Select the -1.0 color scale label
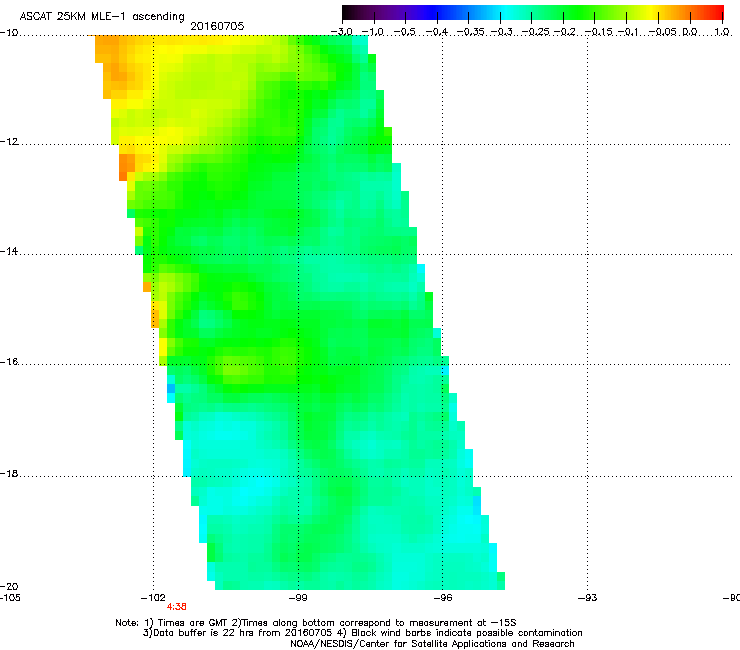 (x=372, y=32)
